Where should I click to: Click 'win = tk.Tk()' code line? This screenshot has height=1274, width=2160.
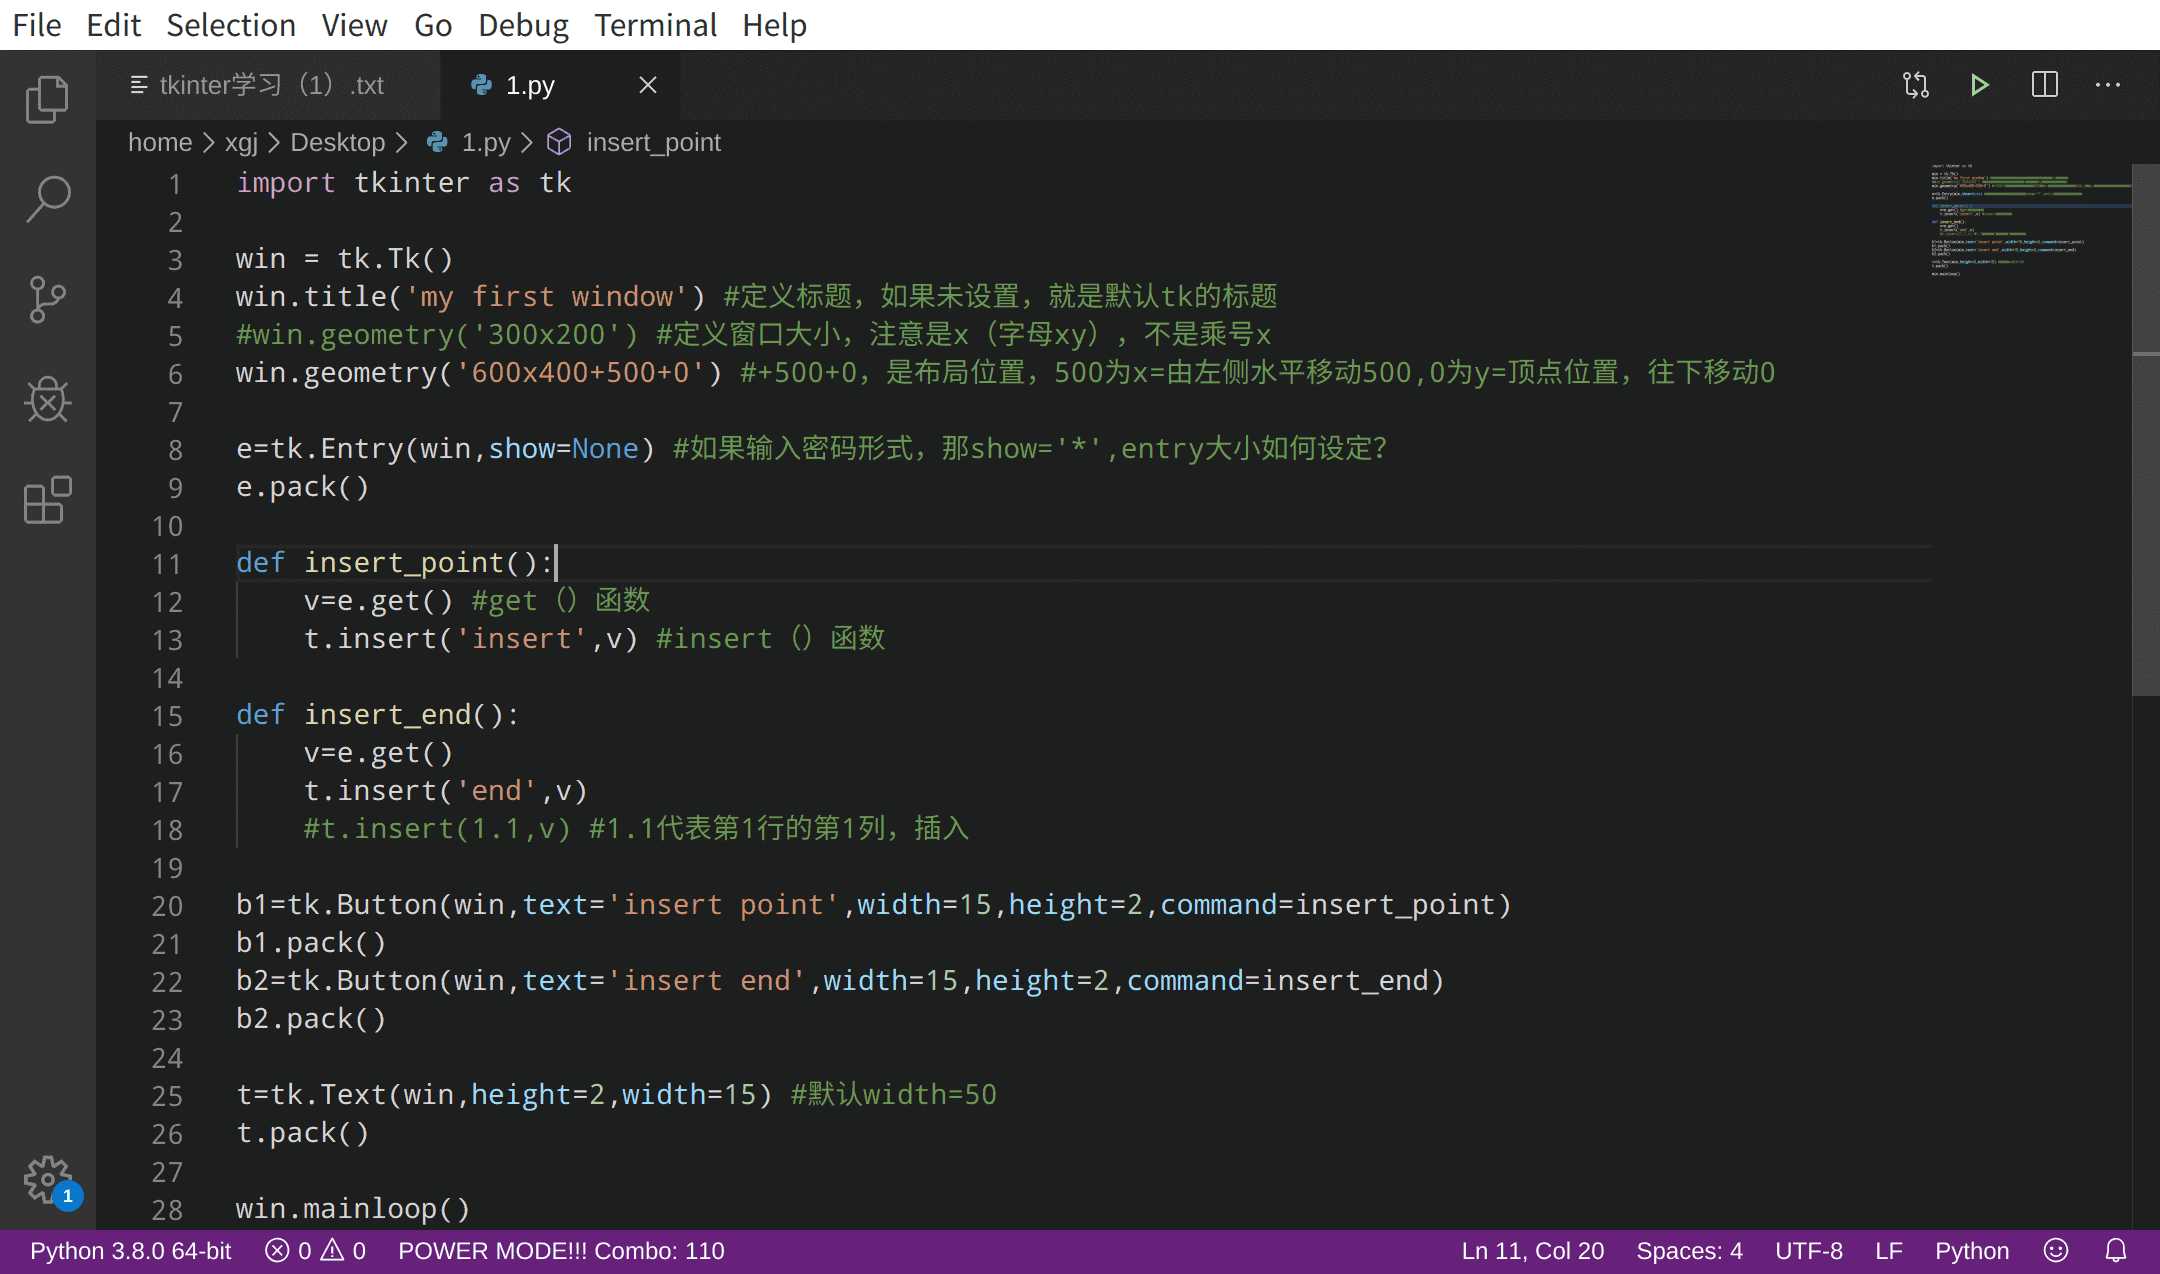coord(345,259)
